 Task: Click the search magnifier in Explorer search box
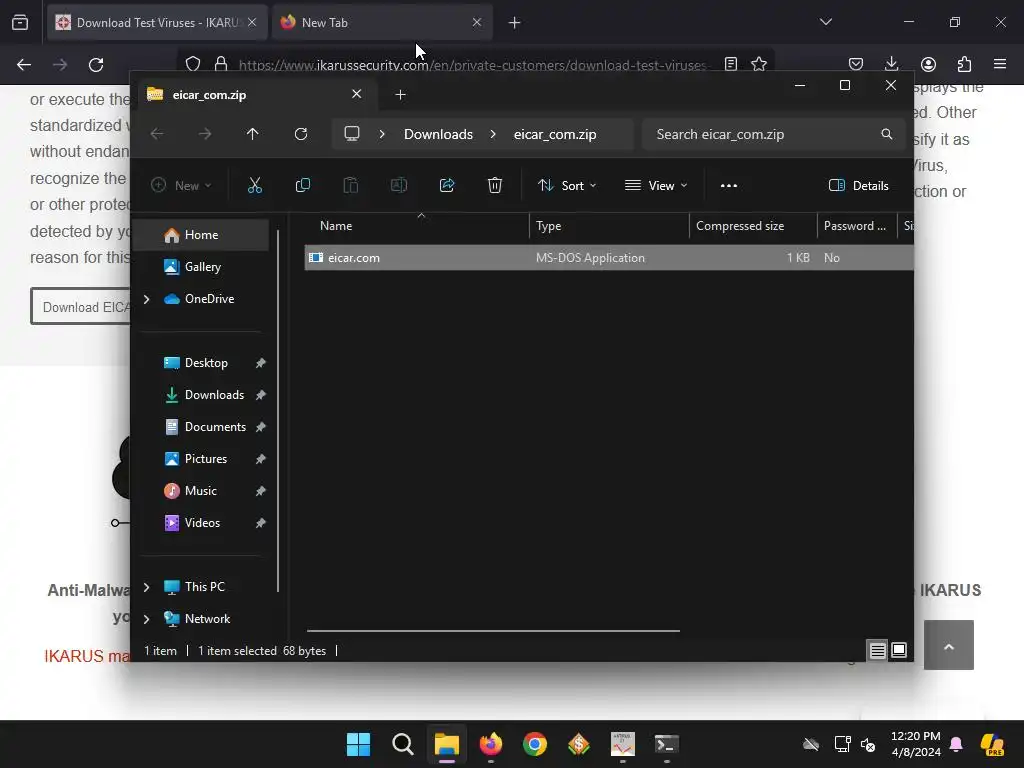coord(886,134)
